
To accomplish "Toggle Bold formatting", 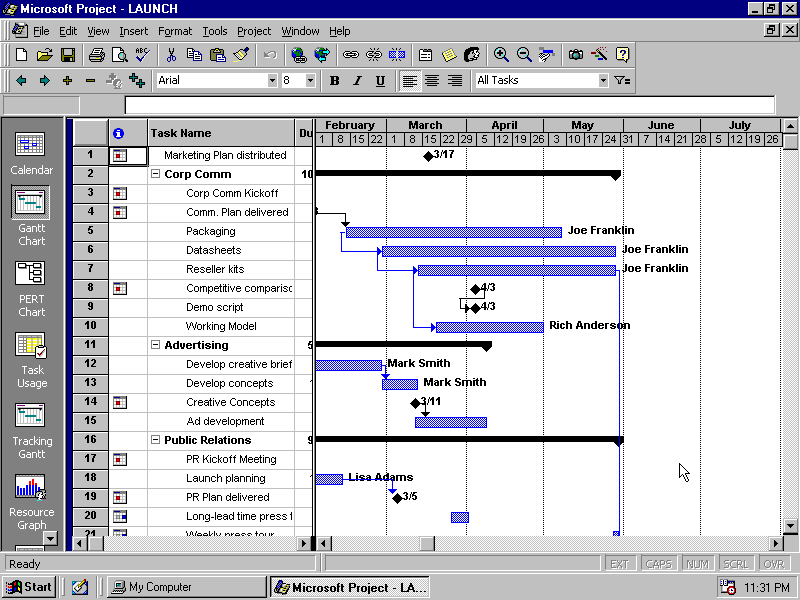I will [335, 81].
